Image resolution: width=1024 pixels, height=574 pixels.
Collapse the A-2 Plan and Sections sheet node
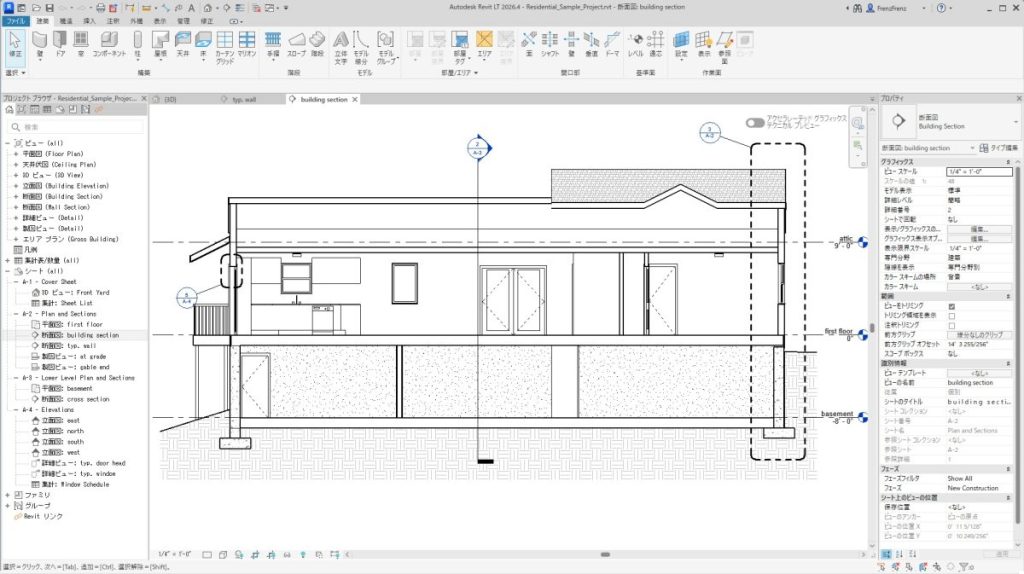(x=17, y=314)
